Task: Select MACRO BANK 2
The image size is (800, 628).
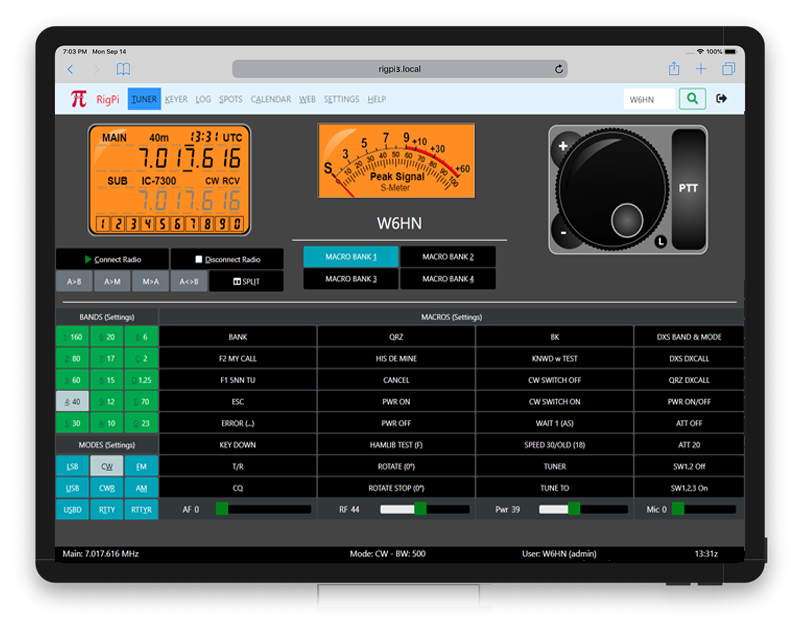Action: 448,257
